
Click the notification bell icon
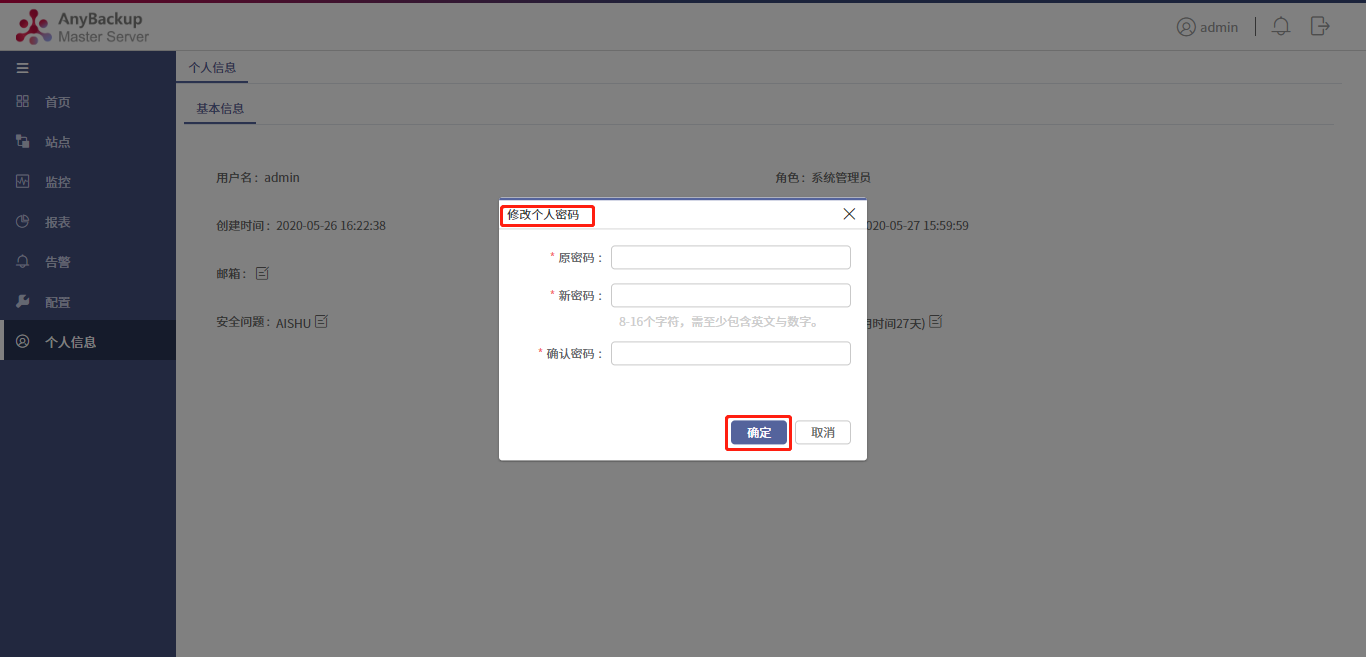[x=1280, y=27]
